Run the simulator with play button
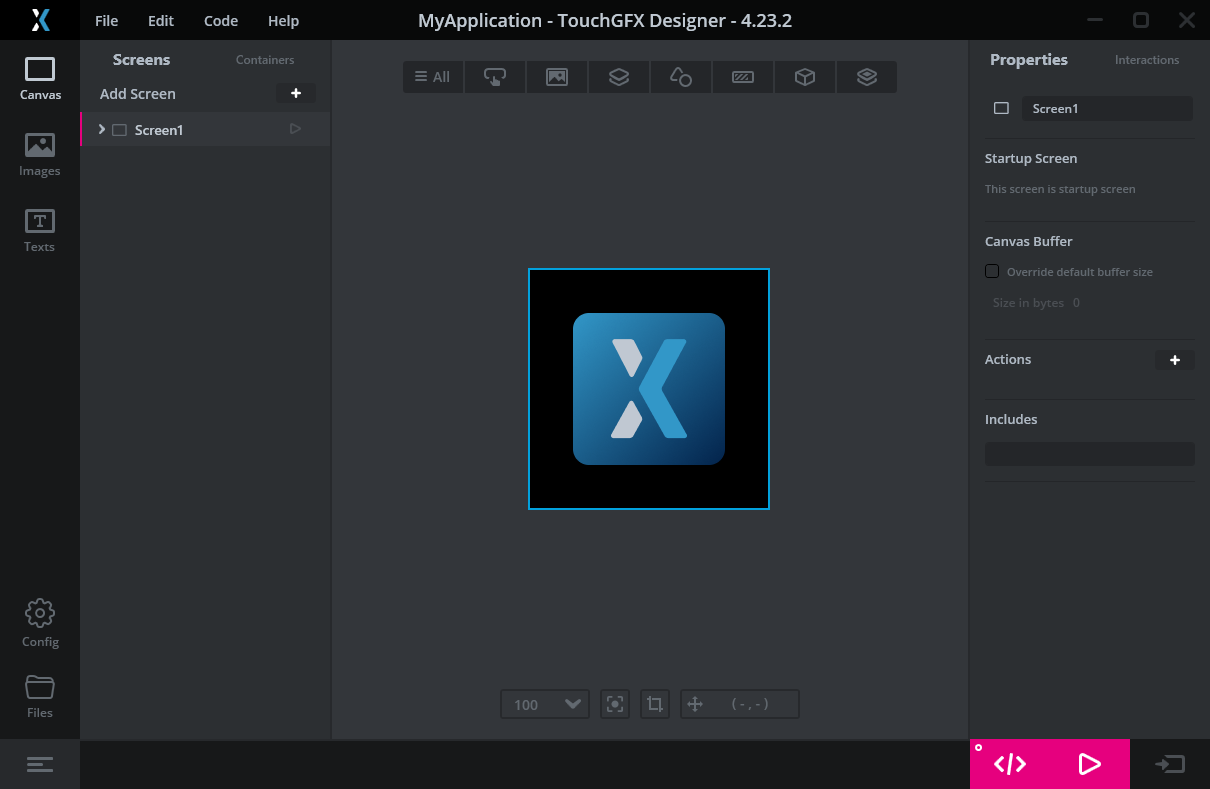 pos(1090,764)
